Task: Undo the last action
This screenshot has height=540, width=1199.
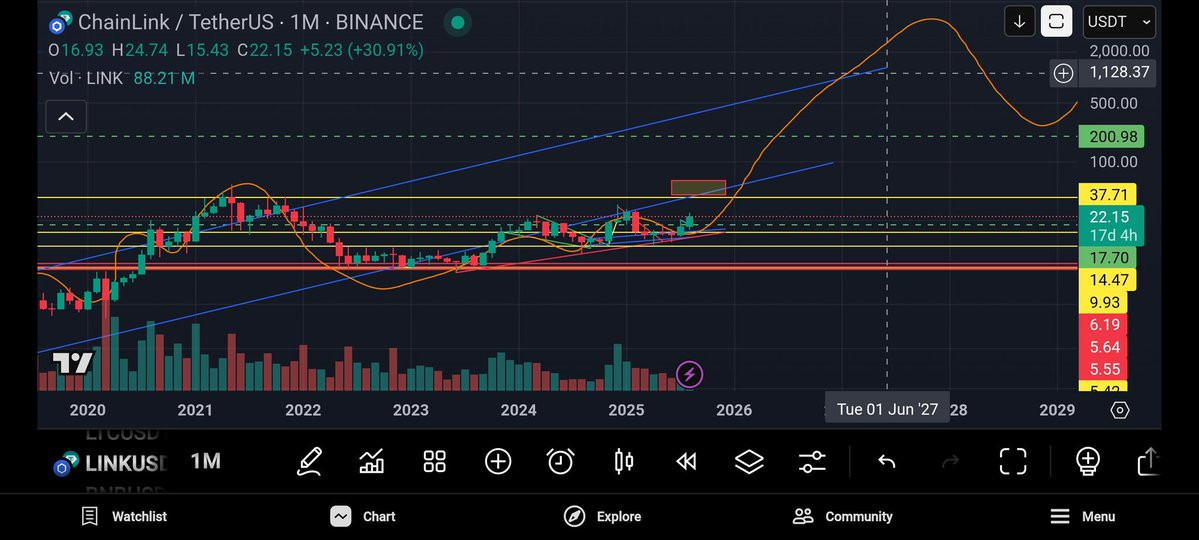Action: (x=886, y=461)
